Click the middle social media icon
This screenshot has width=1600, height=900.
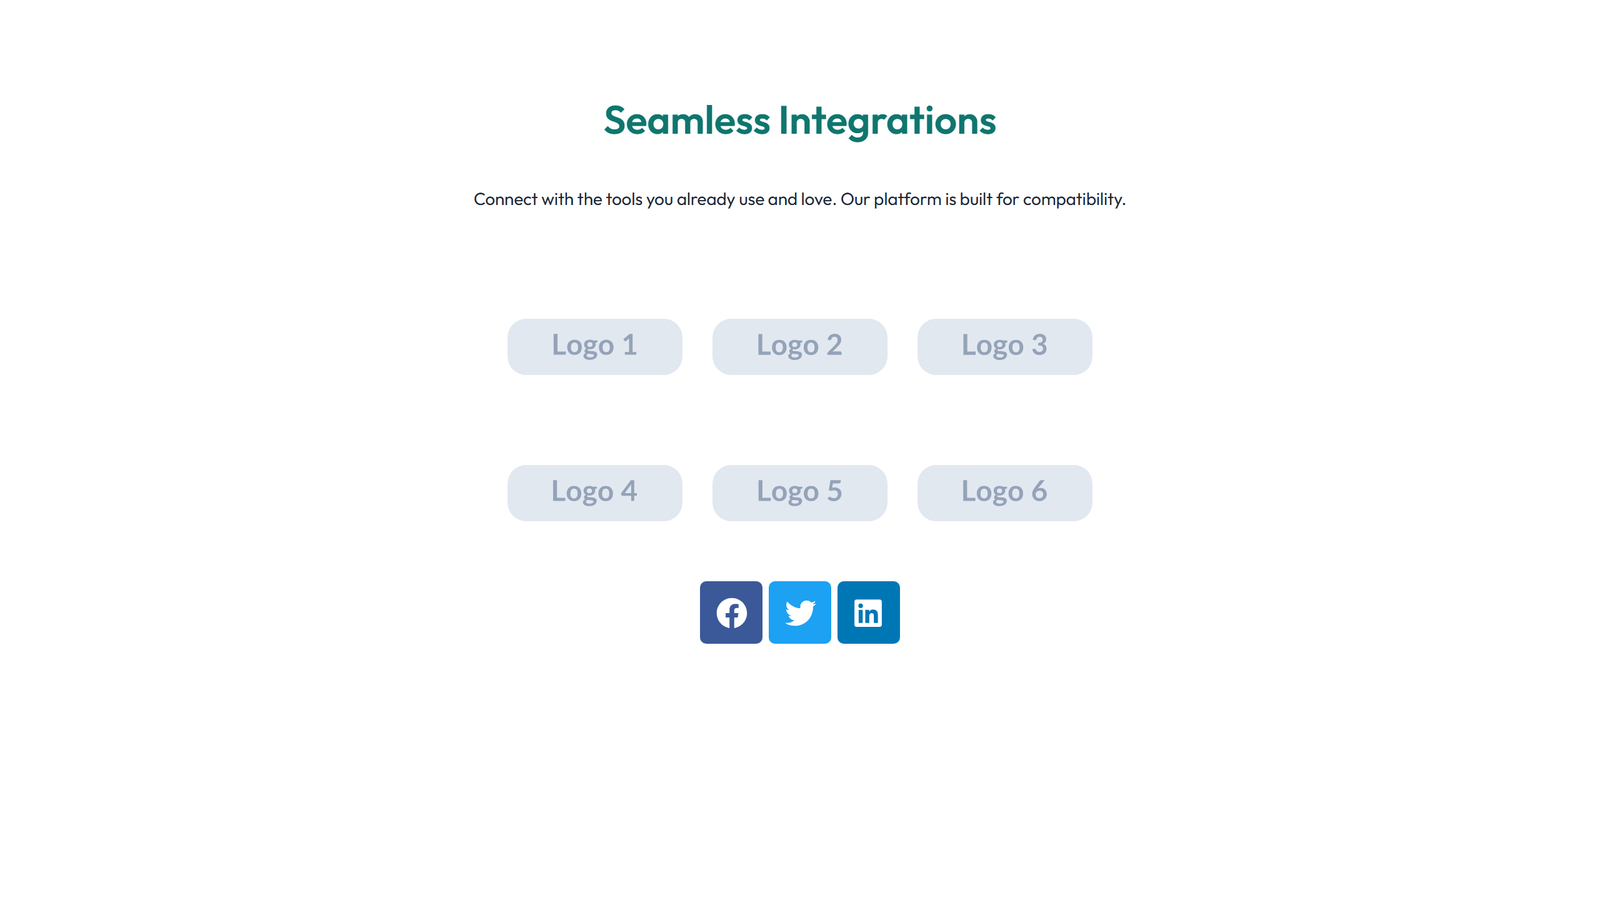[799, 612]
